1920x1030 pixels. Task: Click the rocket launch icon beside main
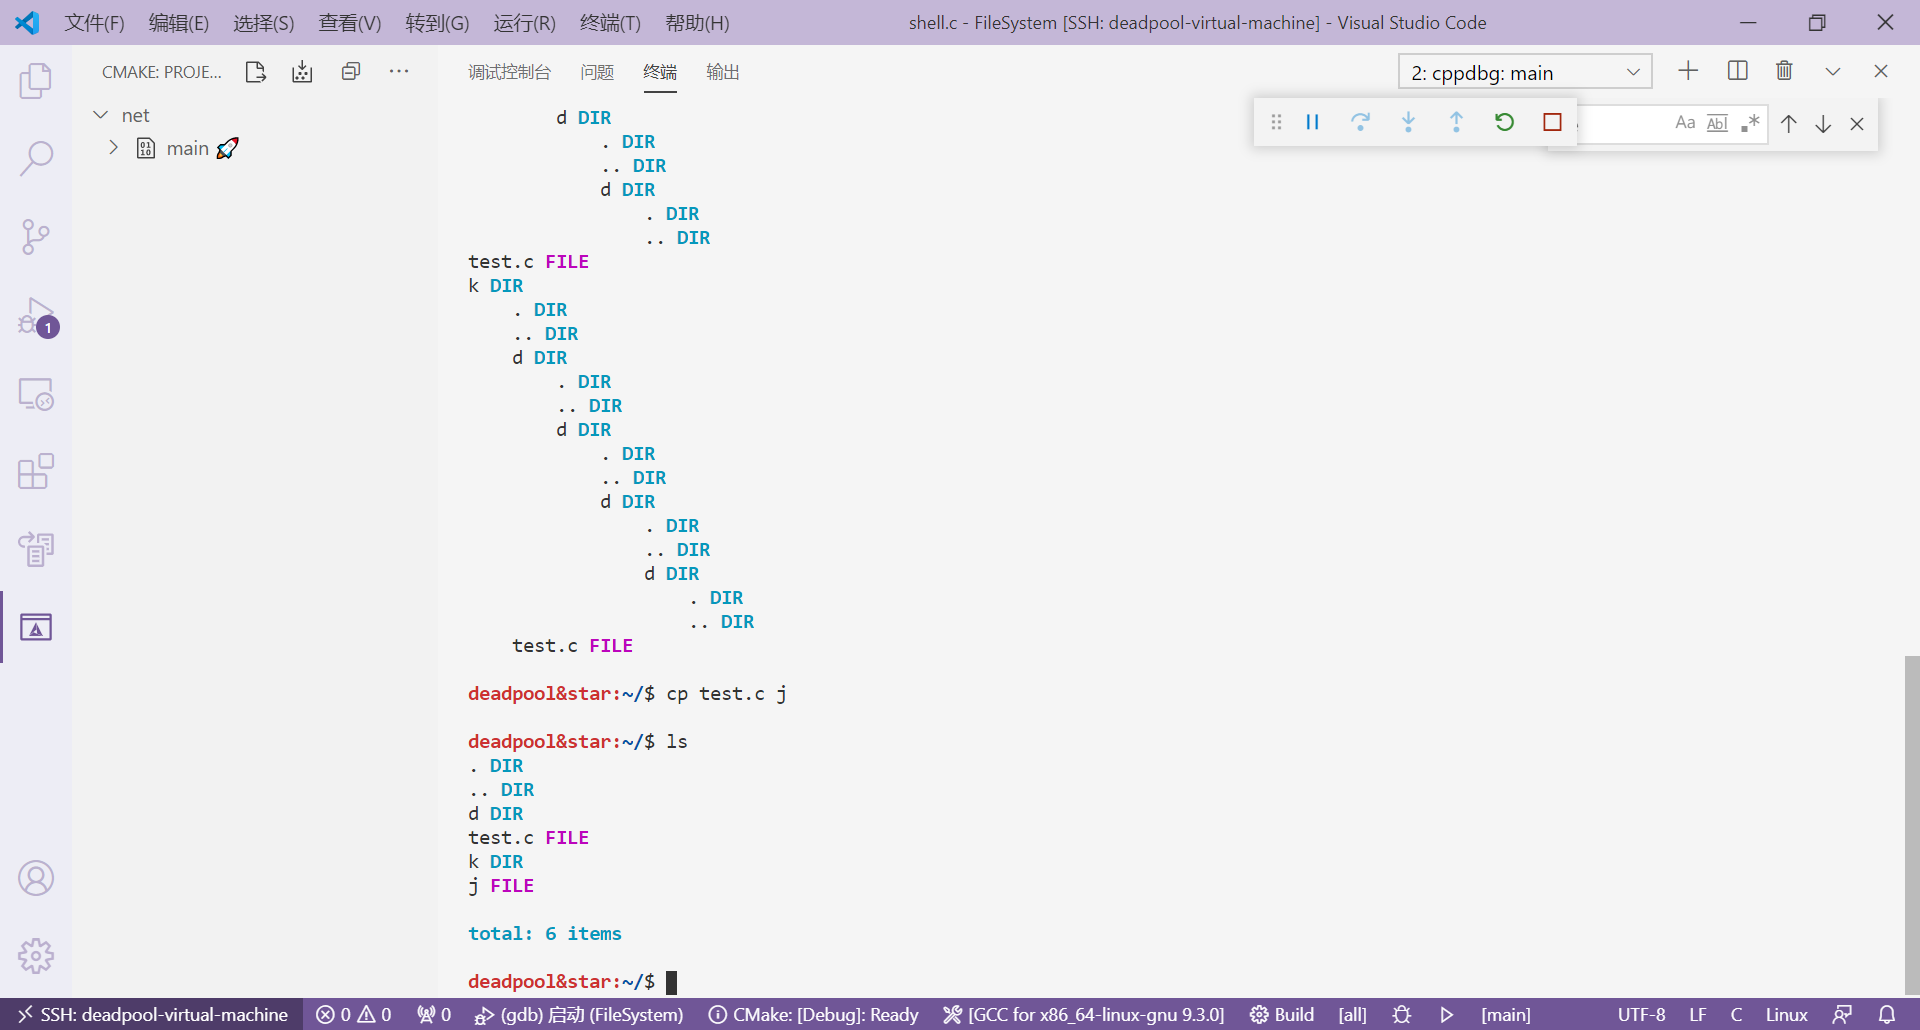tap(228, 148)
